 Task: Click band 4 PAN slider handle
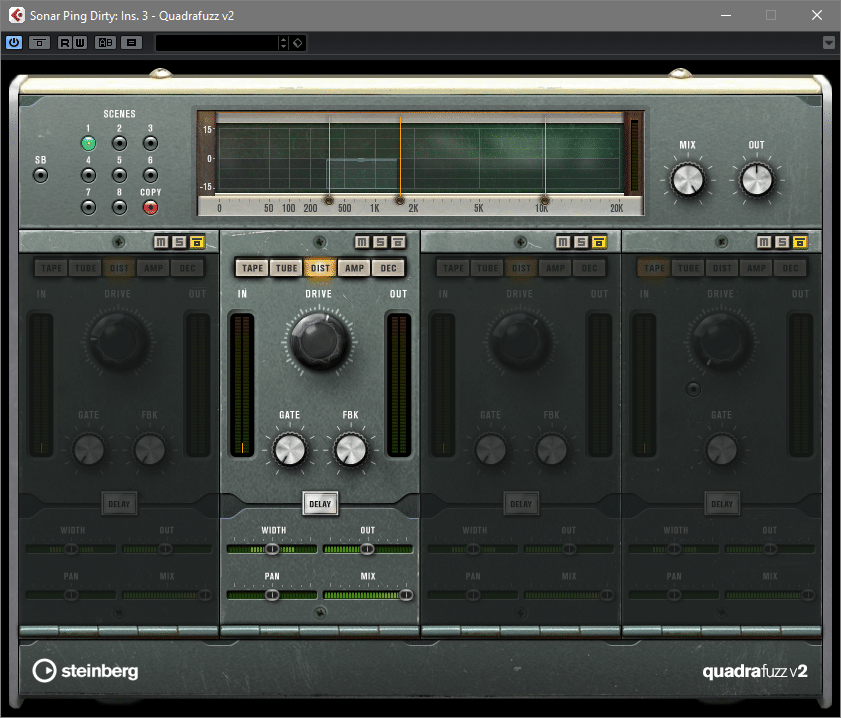tap(674, 595)
